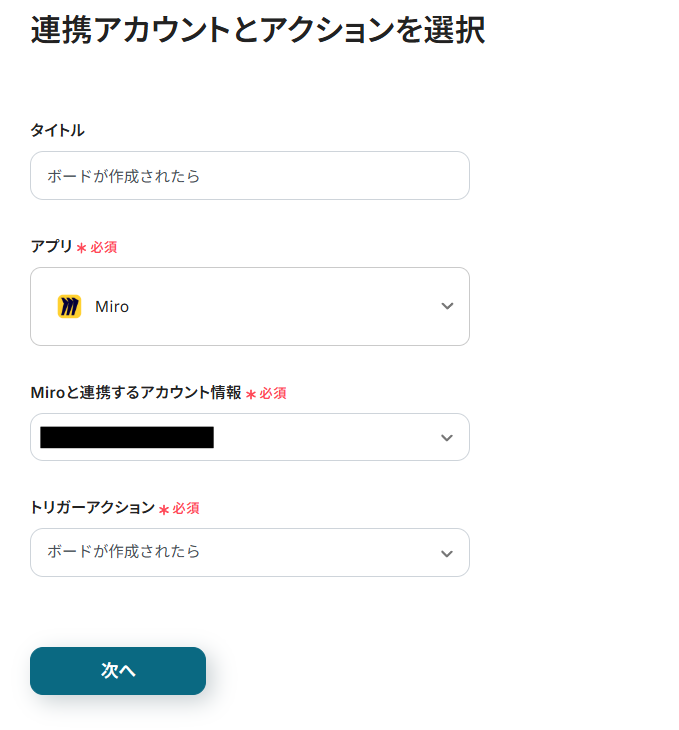Expand the トリガーアクション dropdown chevron
The height and width of the screenshot is (730, 679).
pos(447,553)
